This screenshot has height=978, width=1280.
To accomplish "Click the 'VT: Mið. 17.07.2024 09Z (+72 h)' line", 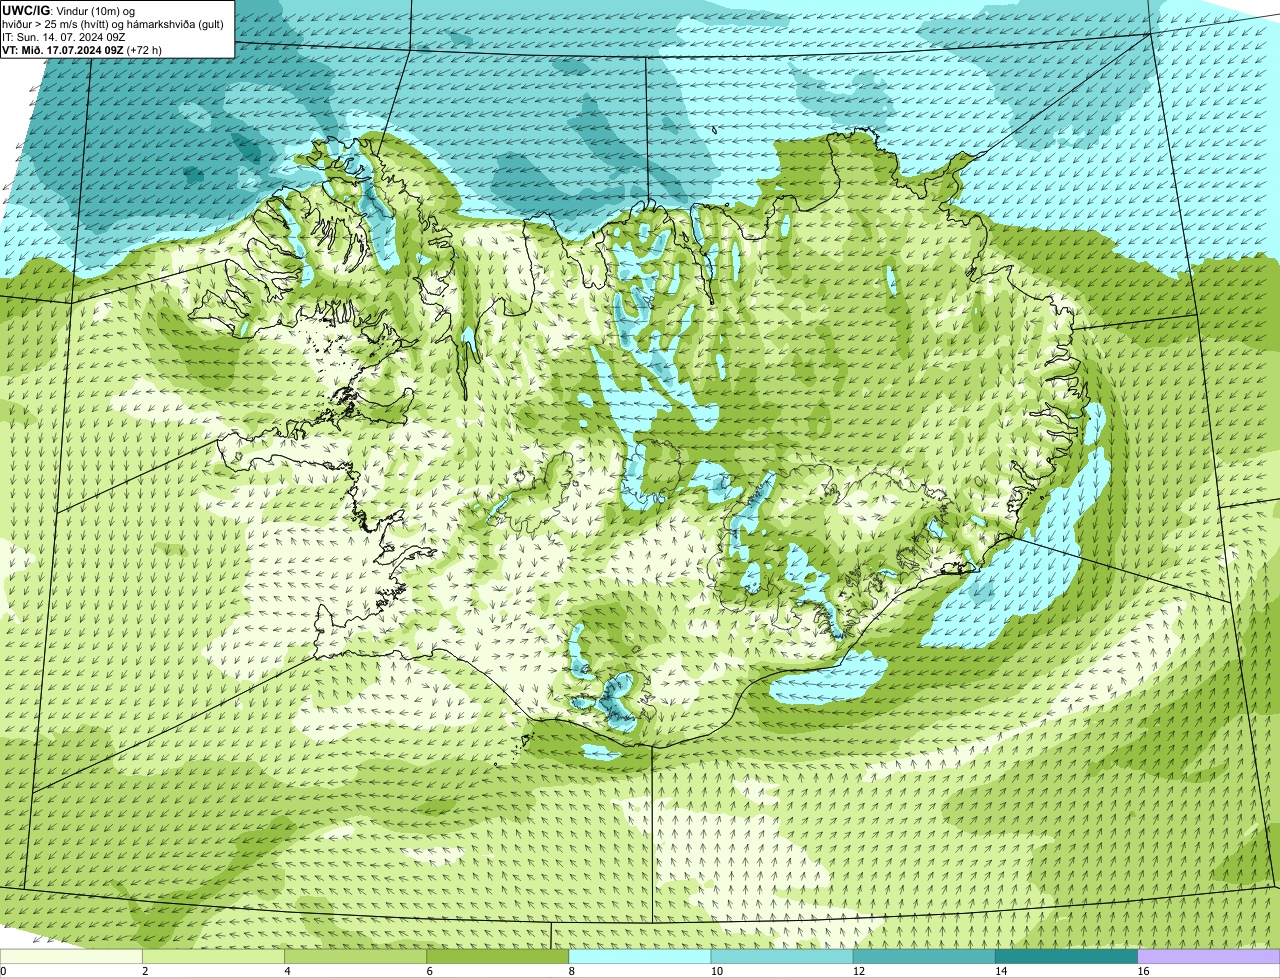I will click(x=82, y=50).
